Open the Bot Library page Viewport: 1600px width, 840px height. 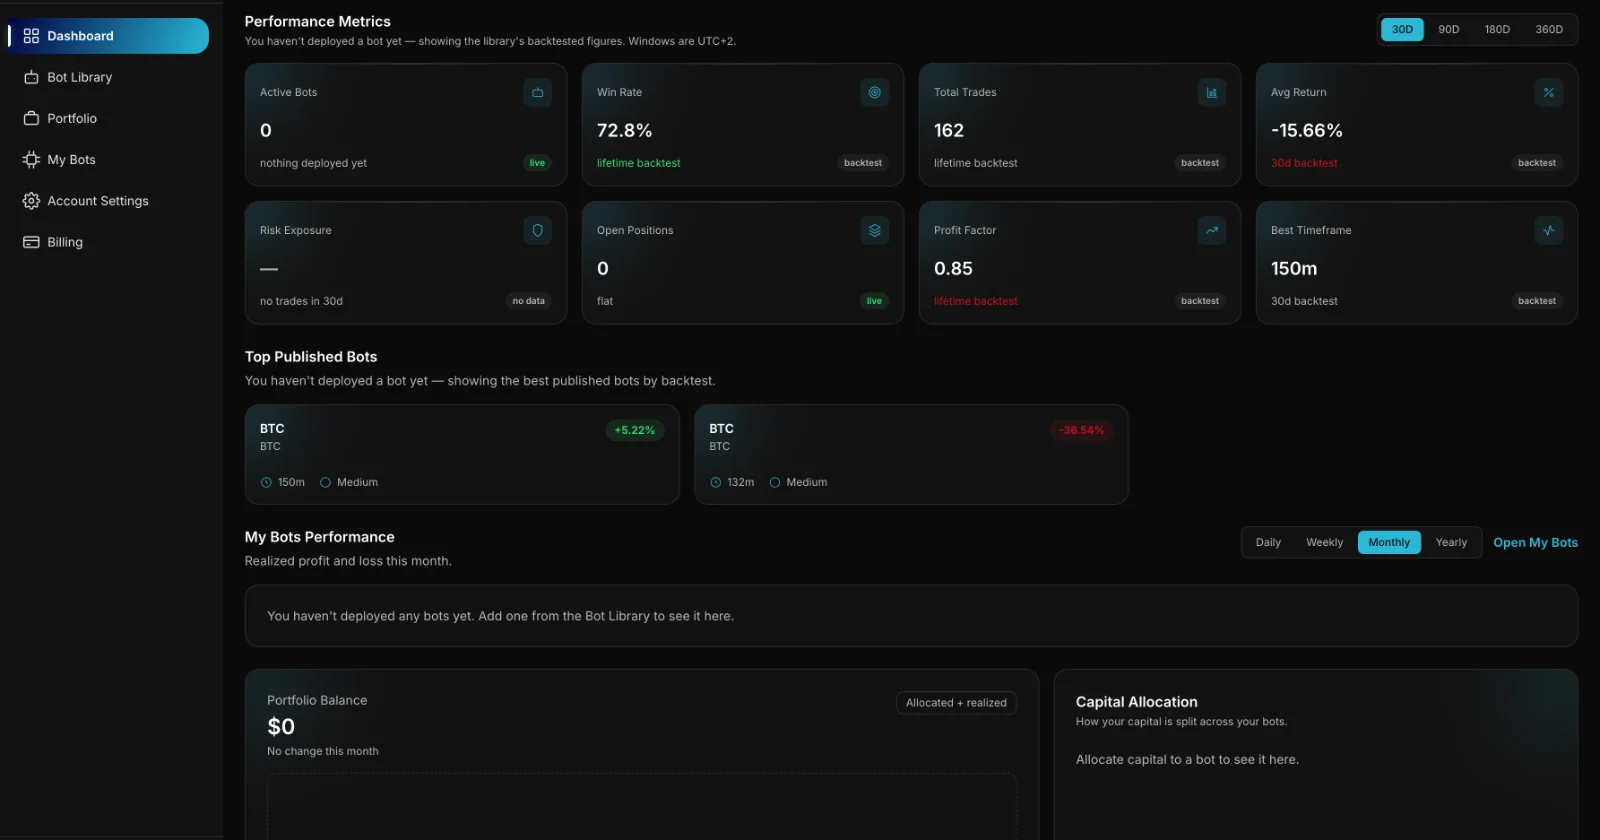[x=108, y=77]
